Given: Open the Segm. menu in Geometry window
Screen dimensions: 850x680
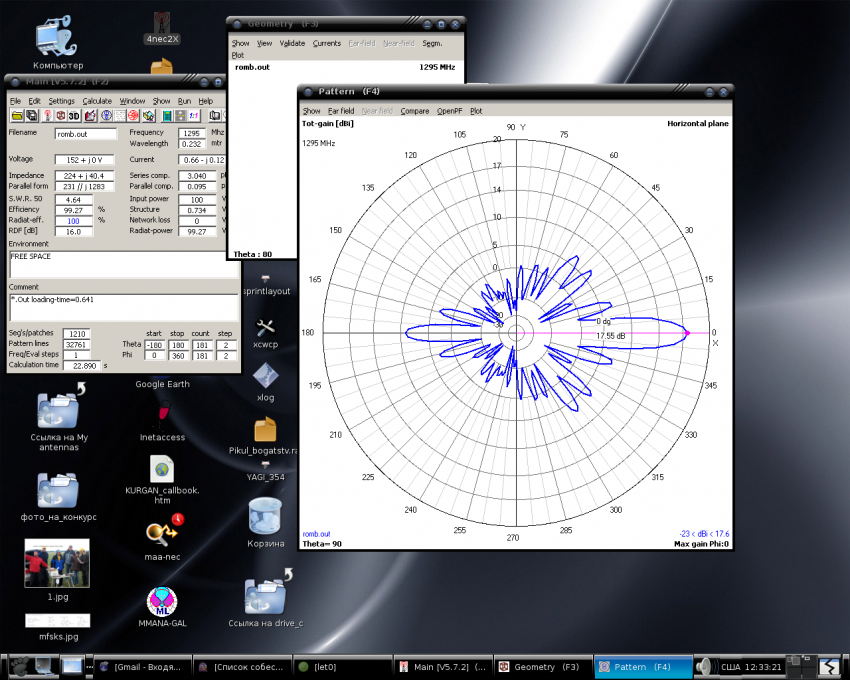Looking at the screenshot, I should [x=432, y=43].
